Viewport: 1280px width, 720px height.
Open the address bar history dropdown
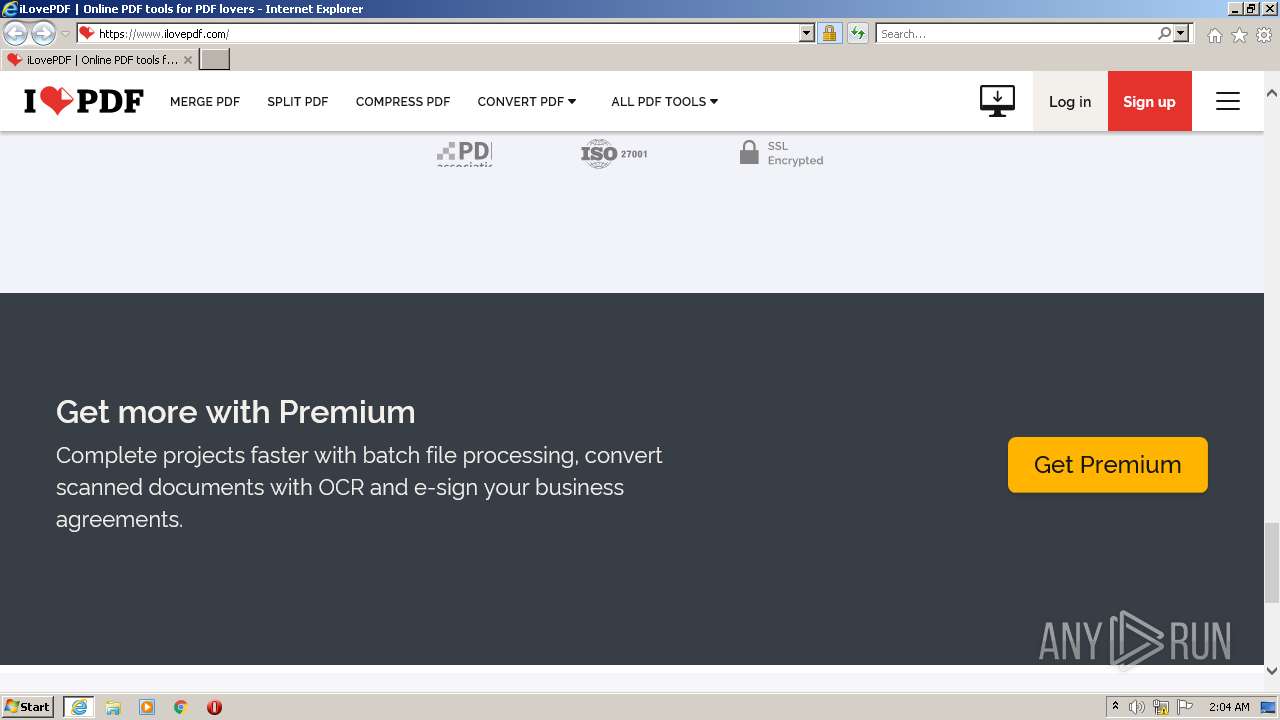(807, 33)
